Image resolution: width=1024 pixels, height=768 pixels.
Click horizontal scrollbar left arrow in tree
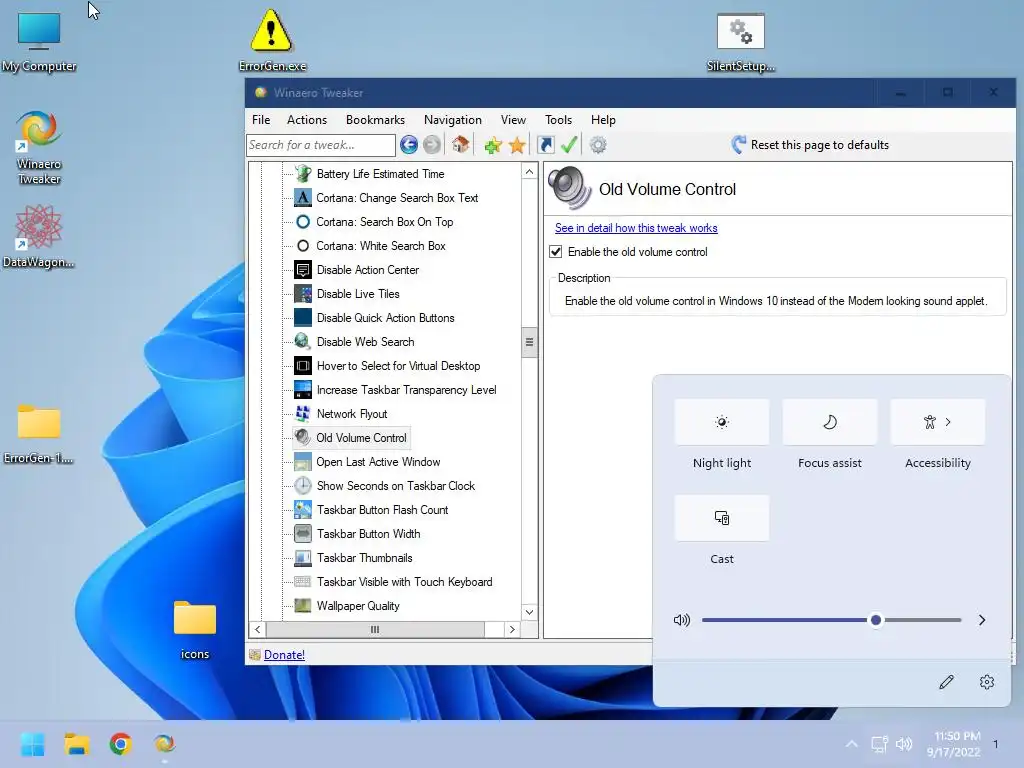tap(258, 630)
